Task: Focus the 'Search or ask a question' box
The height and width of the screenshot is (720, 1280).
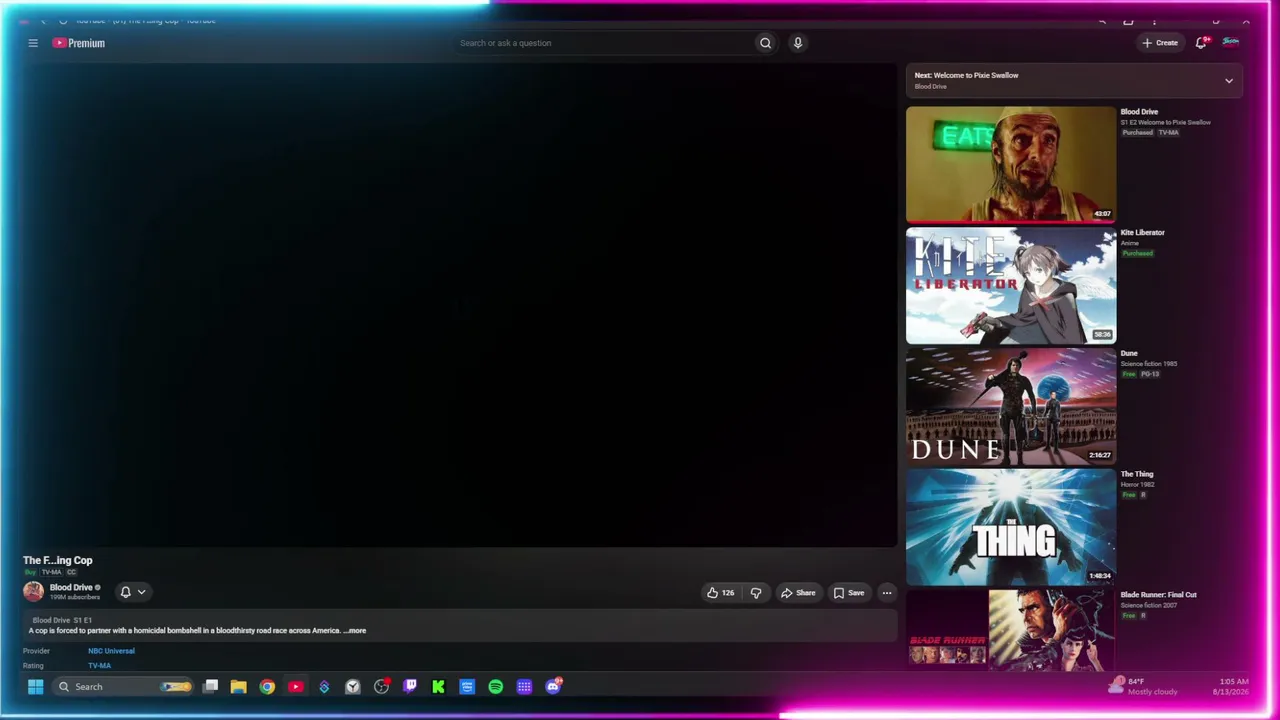Action: click(x=604, y=43)
